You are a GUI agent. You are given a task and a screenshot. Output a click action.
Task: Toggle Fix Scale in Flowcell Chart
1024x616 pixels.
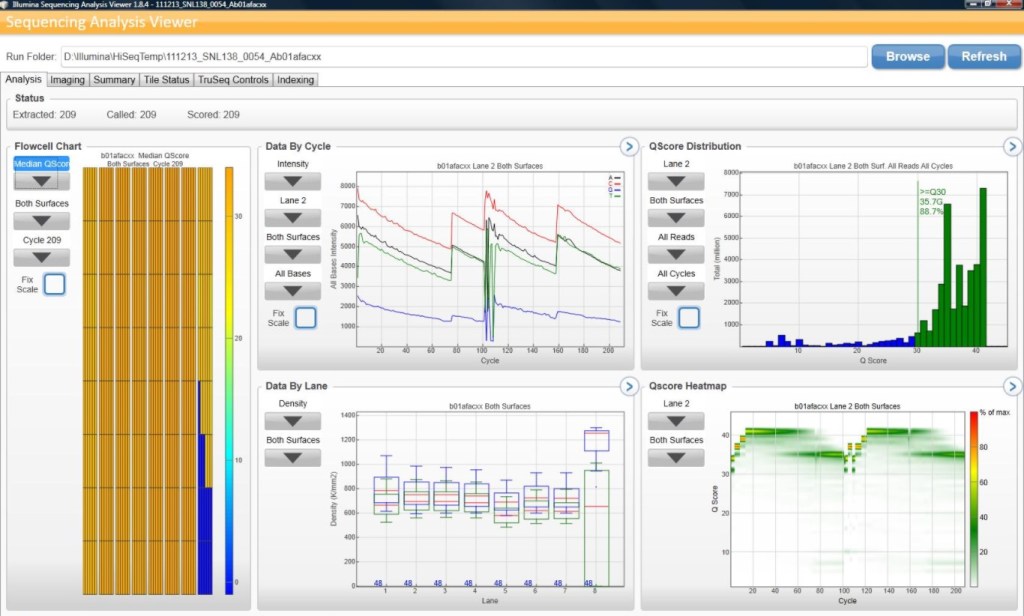[x=54, y=284]
